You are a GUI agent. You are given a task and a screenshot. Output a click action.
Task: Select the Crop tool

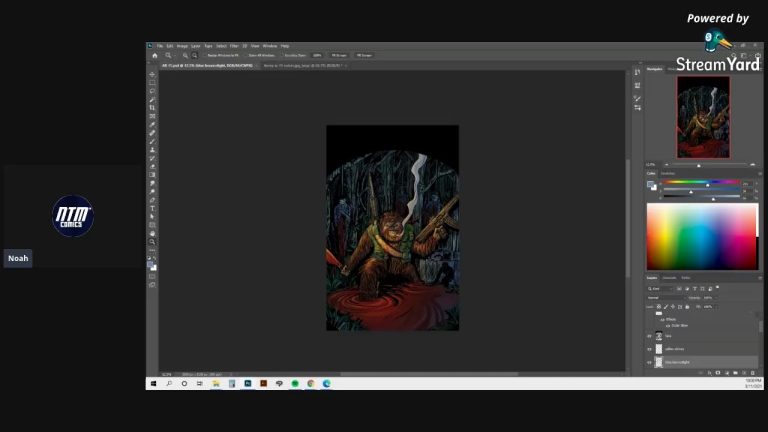coord(152,108)
